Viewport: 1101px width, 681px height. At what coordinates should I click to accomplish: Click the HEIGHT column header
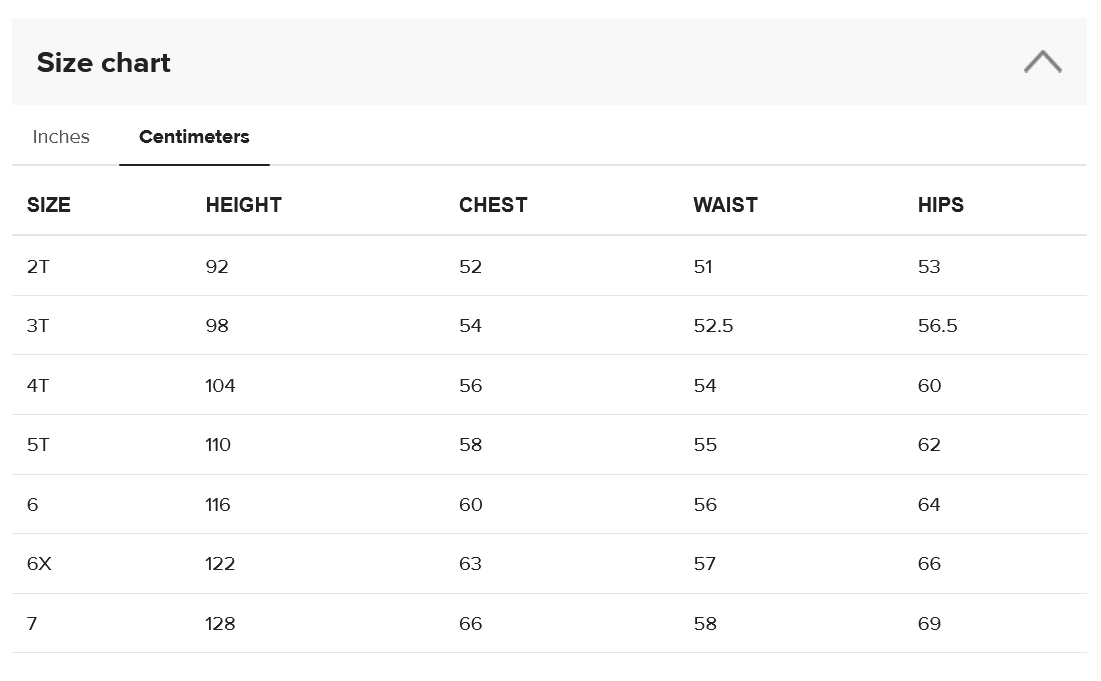pos(244,205)
